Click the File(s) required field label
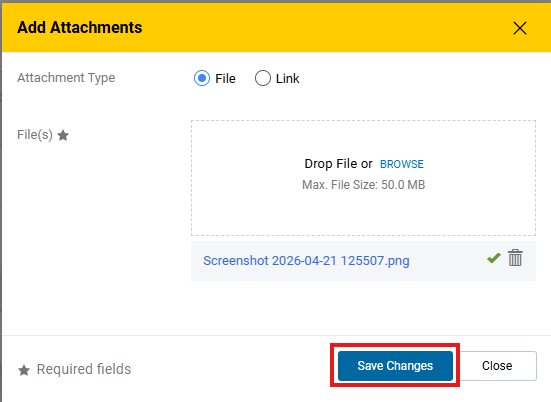Image resolution: width=551 pixels, height=402 pixels. coord(43,135)
